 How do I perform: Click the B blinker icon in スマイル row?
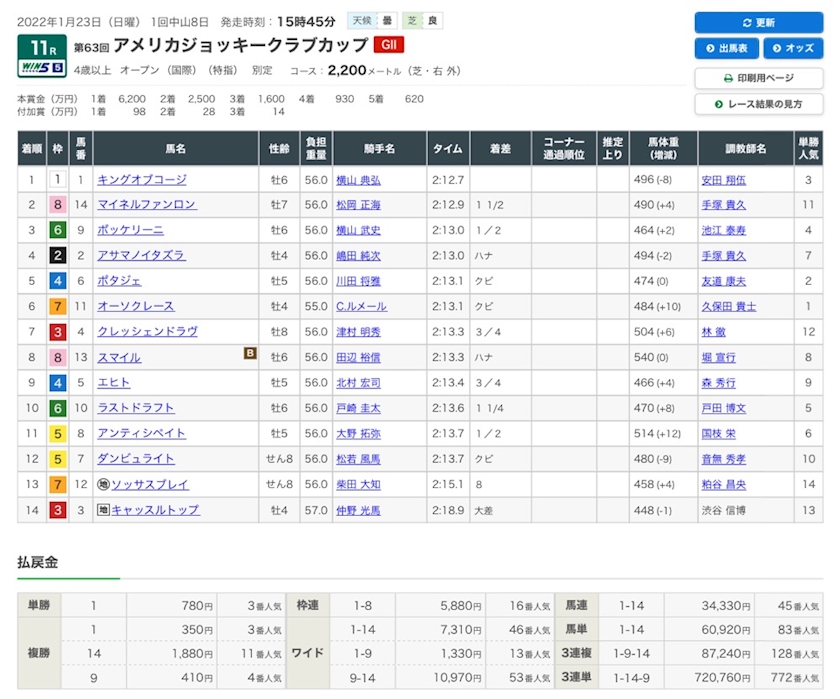point(250,353)
